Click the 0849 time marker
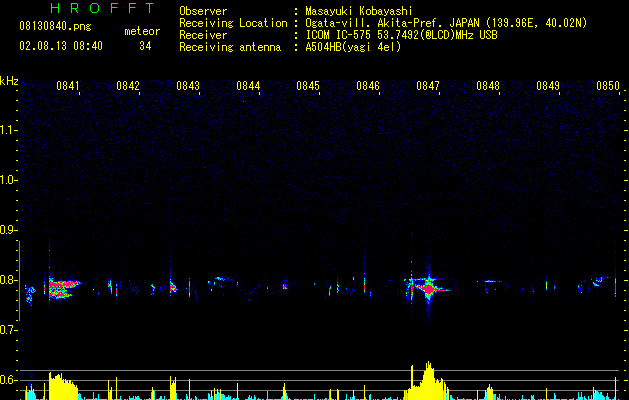Screen dimensions: 629x400 point(548,86)
